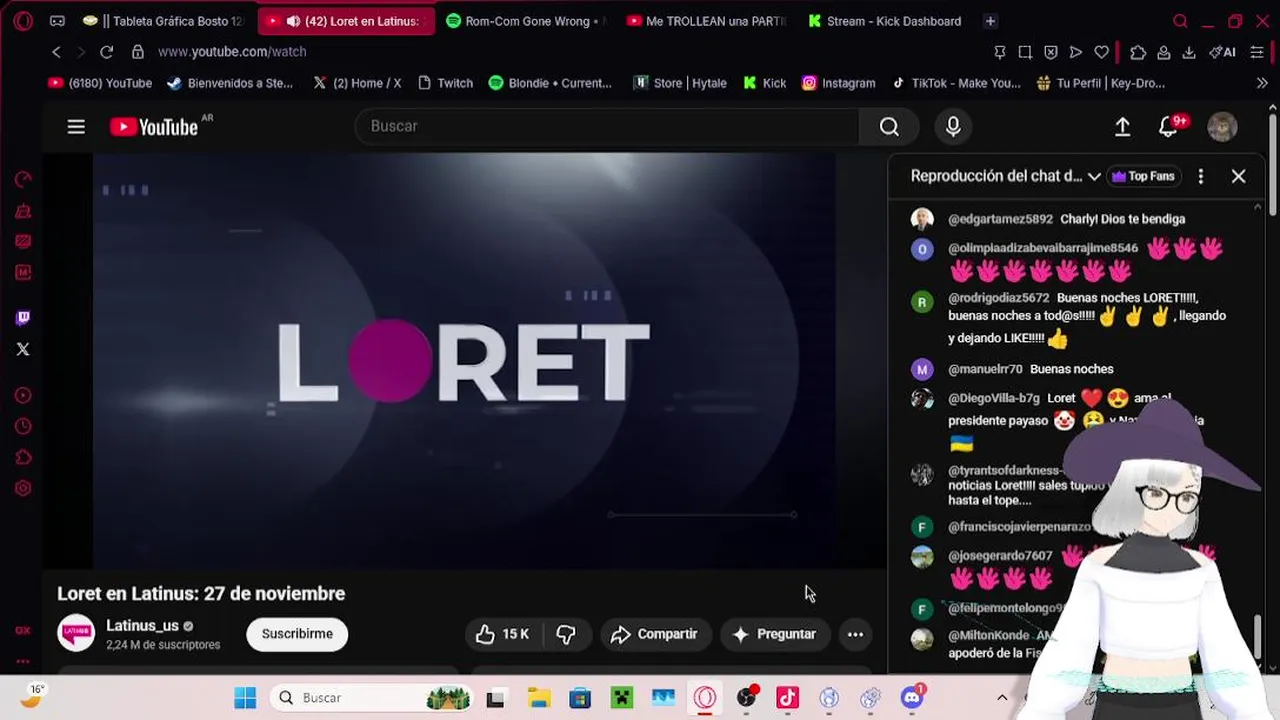Like the video with thumbs up

[x=502, y=634]
